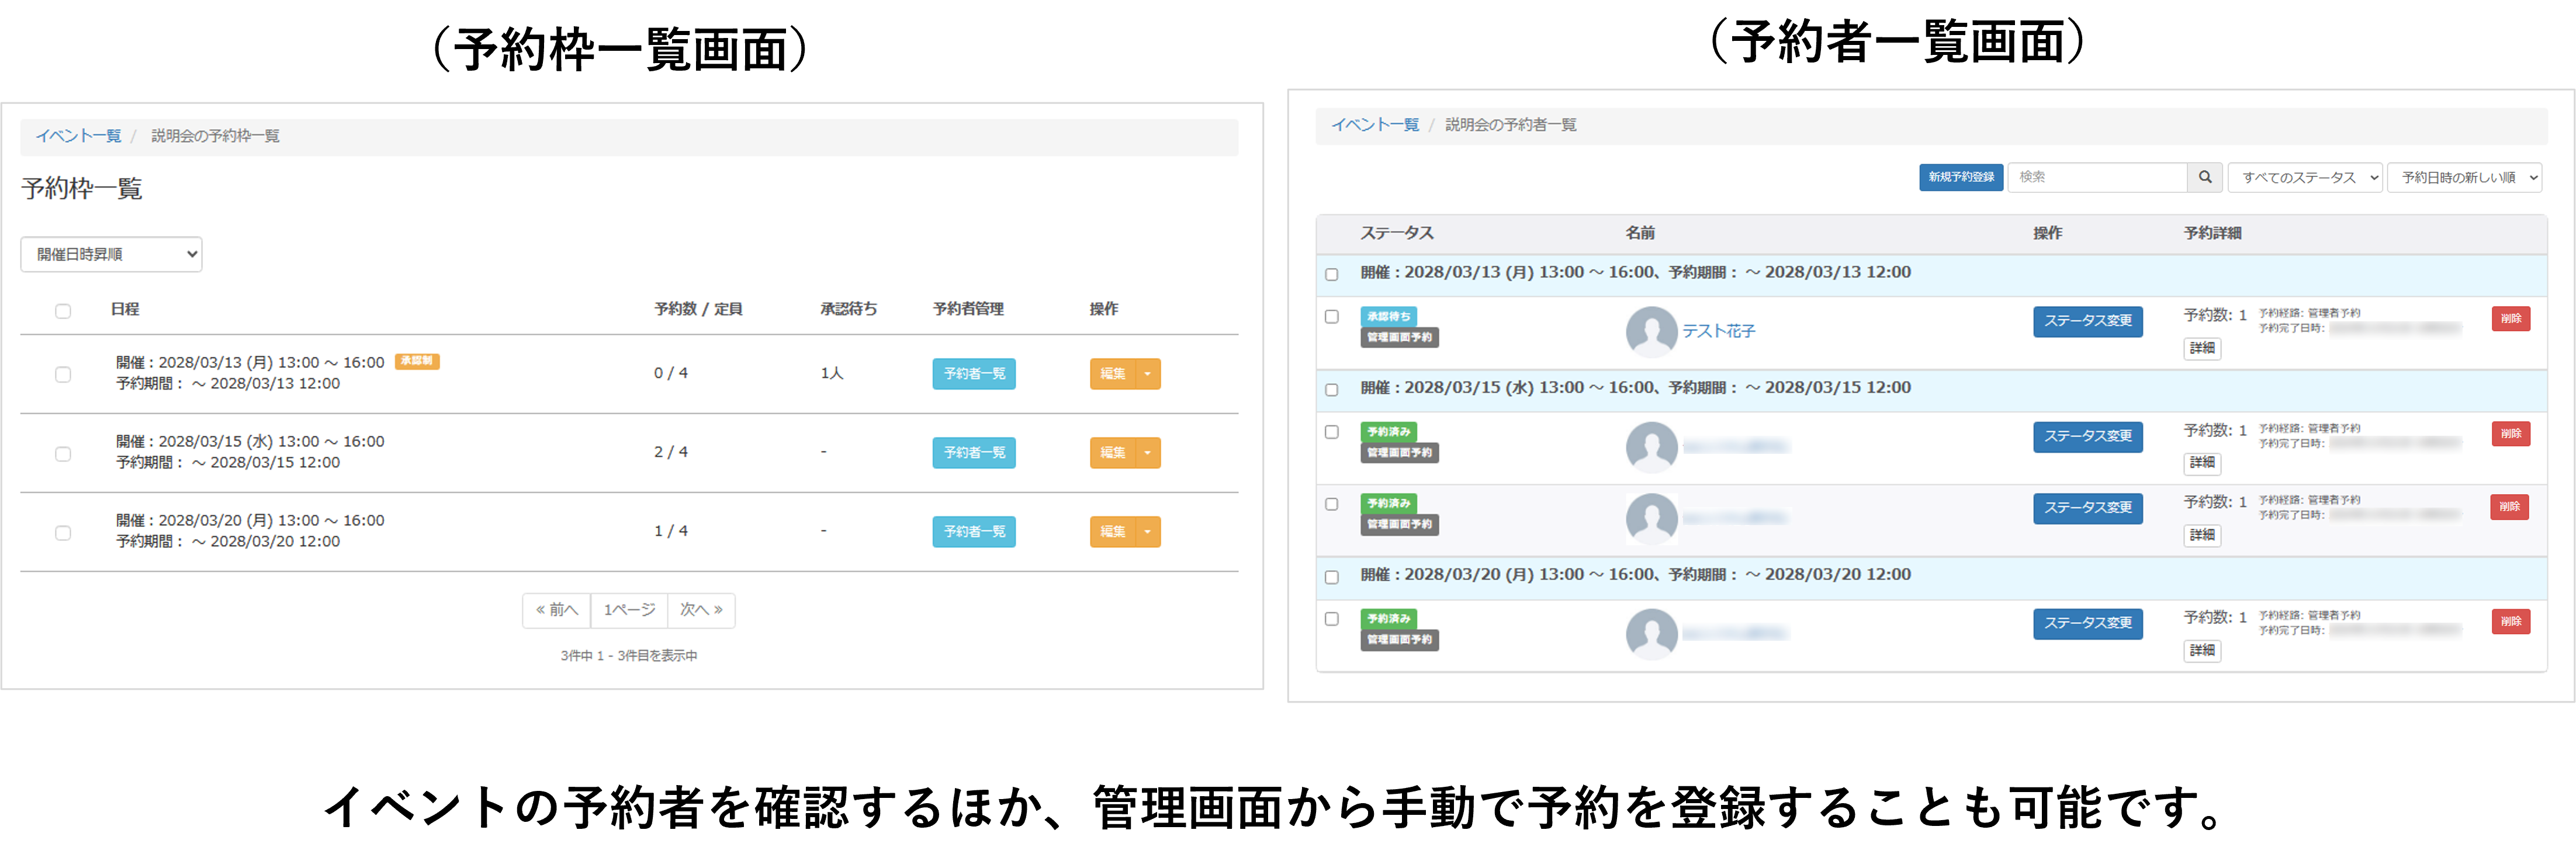
Task: Tick select-all checkbox in 日程 header
Action: click(63, 311)
